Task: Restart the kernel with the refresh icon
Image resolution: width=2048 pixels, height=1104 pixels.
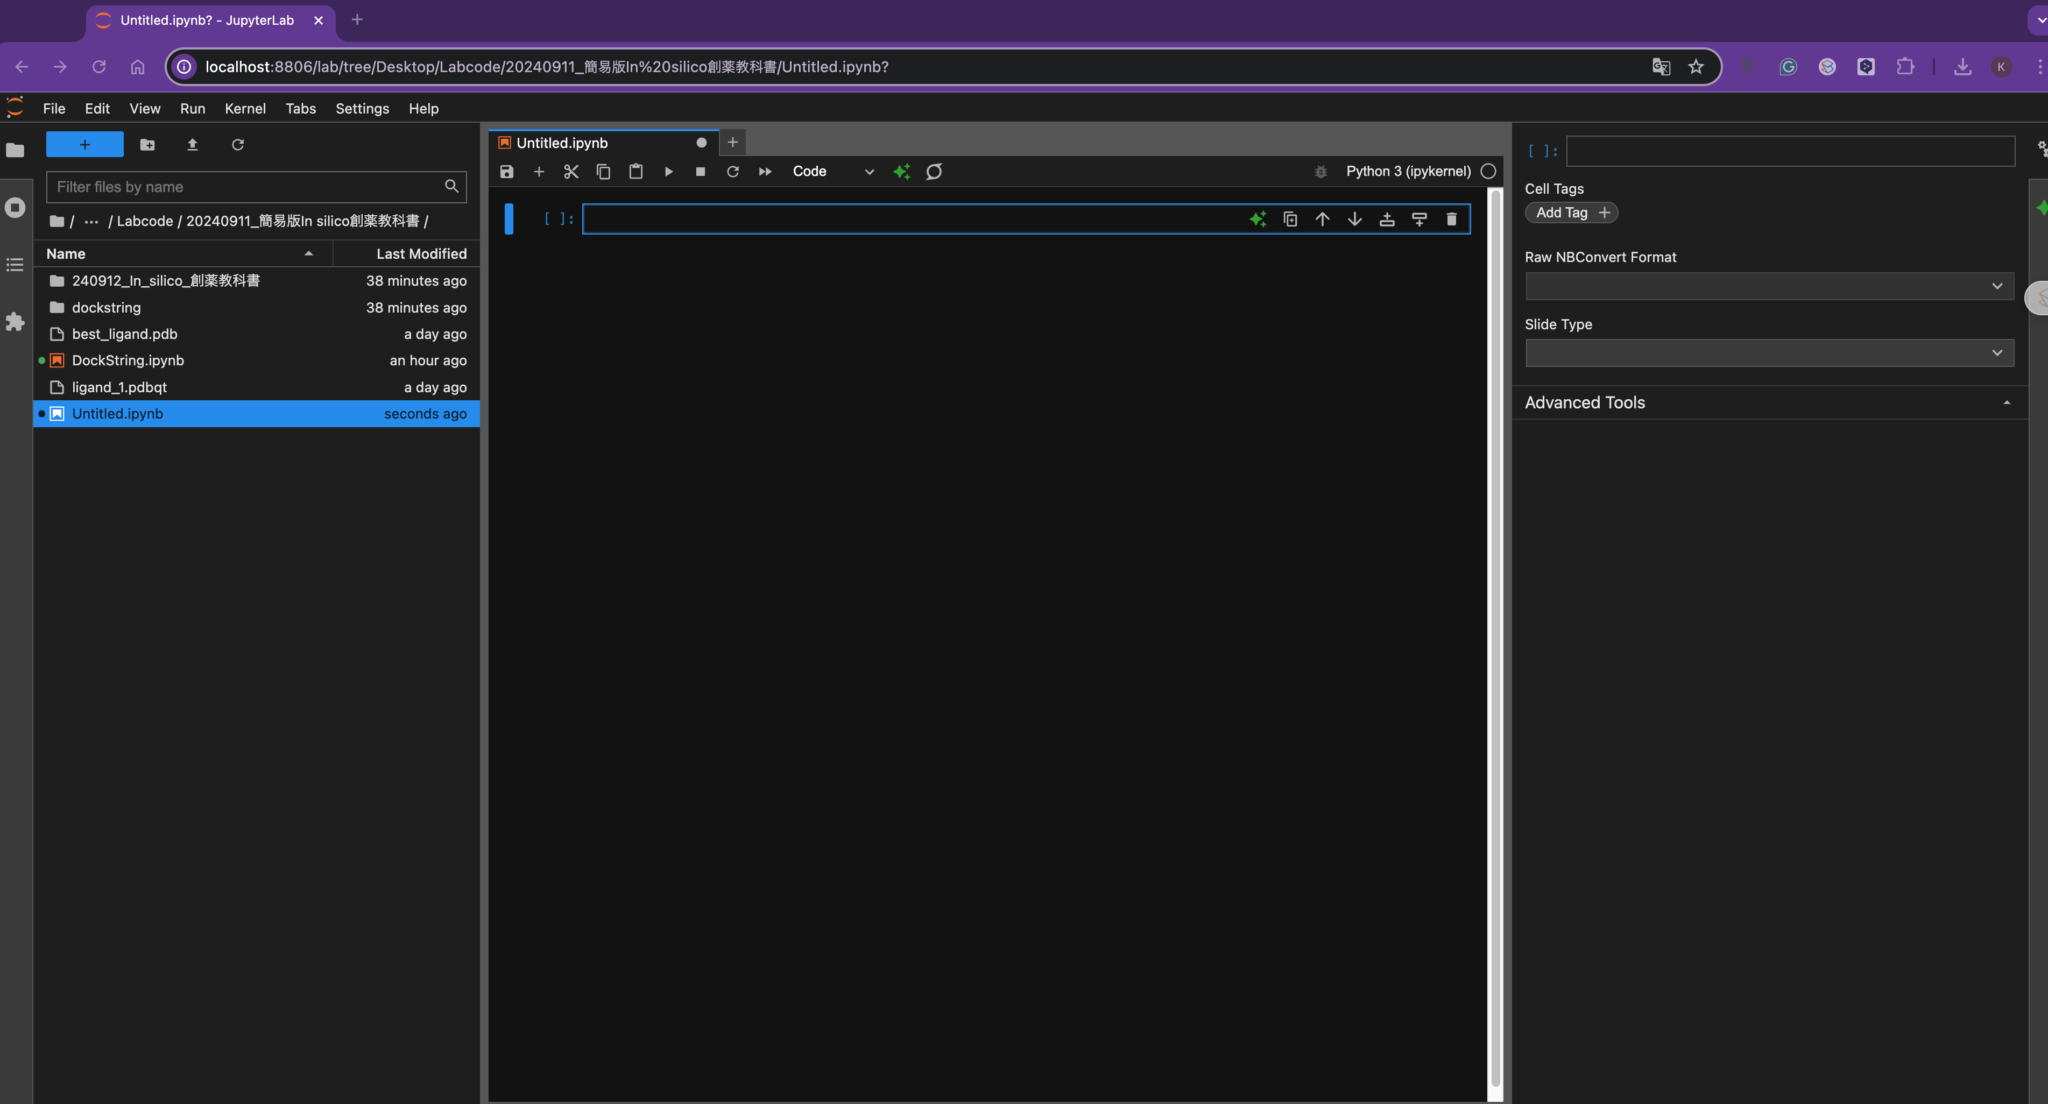Action: point(733,171)
